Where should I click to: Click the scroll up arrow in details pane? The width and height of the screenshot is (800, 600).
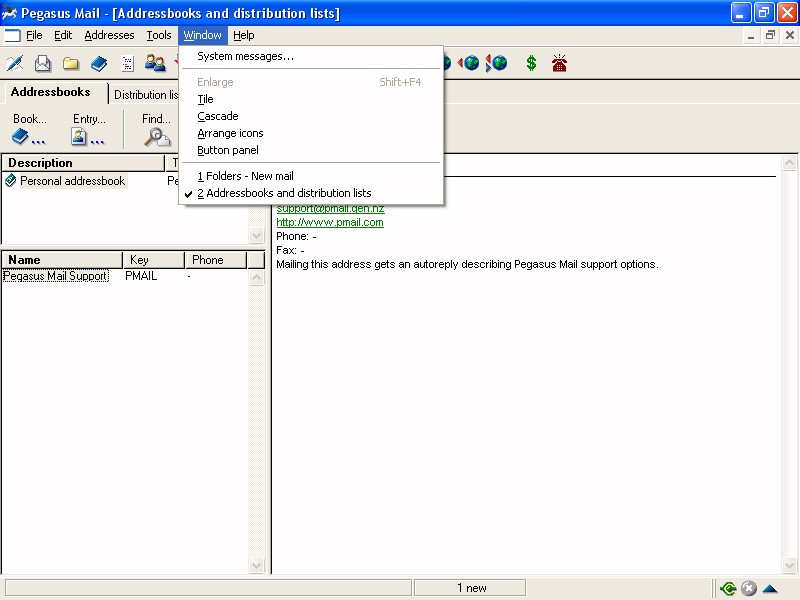[x=789, y=162]
